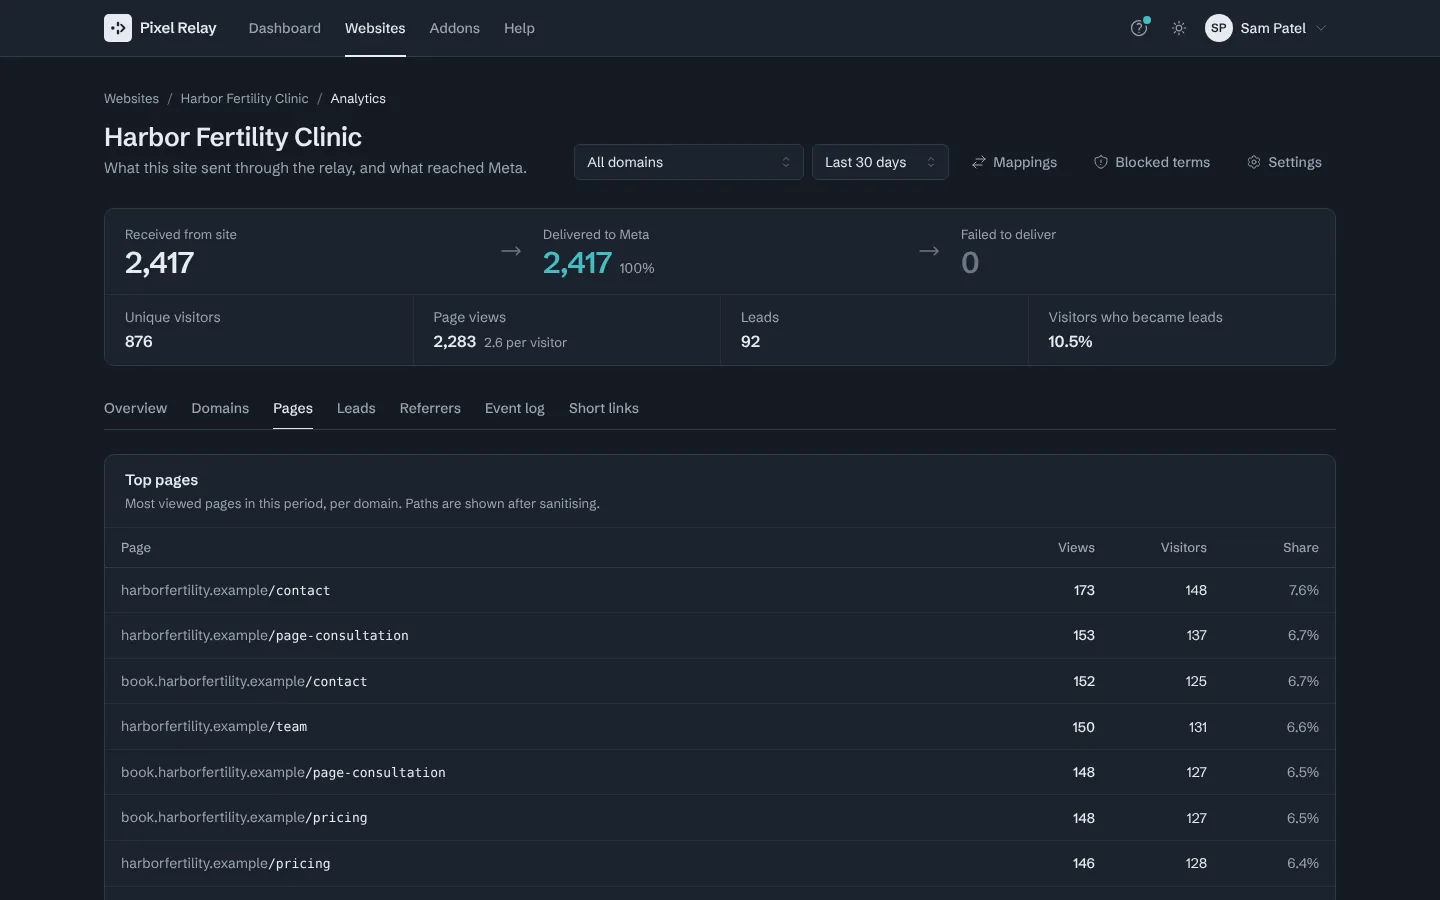Click the Visitors column header

(1184, 547)
